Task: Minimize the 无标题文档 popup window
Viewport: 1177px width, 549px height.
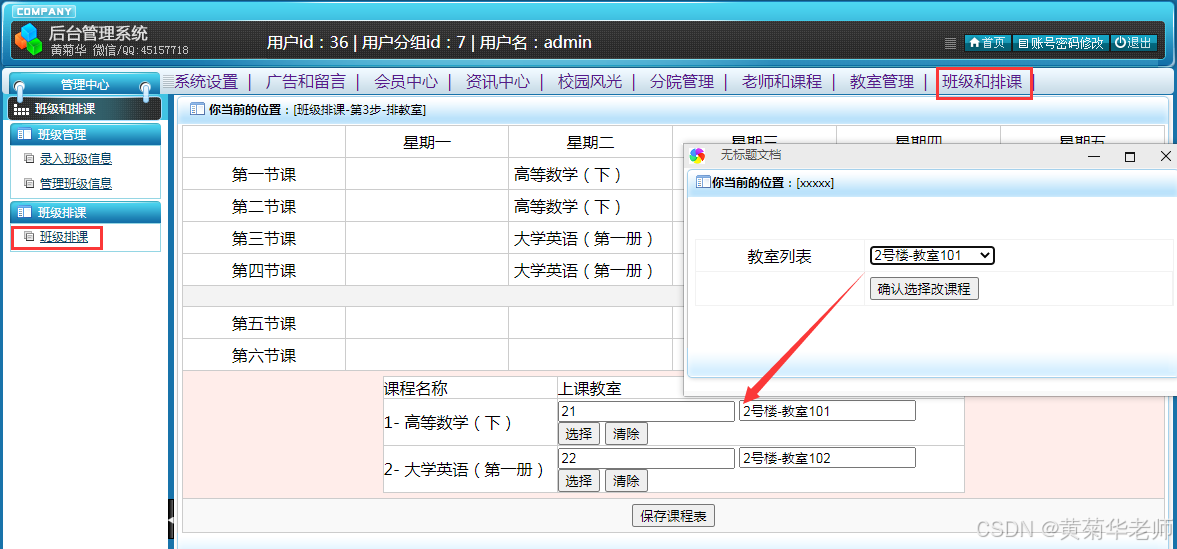Action: pos(1094,156)
